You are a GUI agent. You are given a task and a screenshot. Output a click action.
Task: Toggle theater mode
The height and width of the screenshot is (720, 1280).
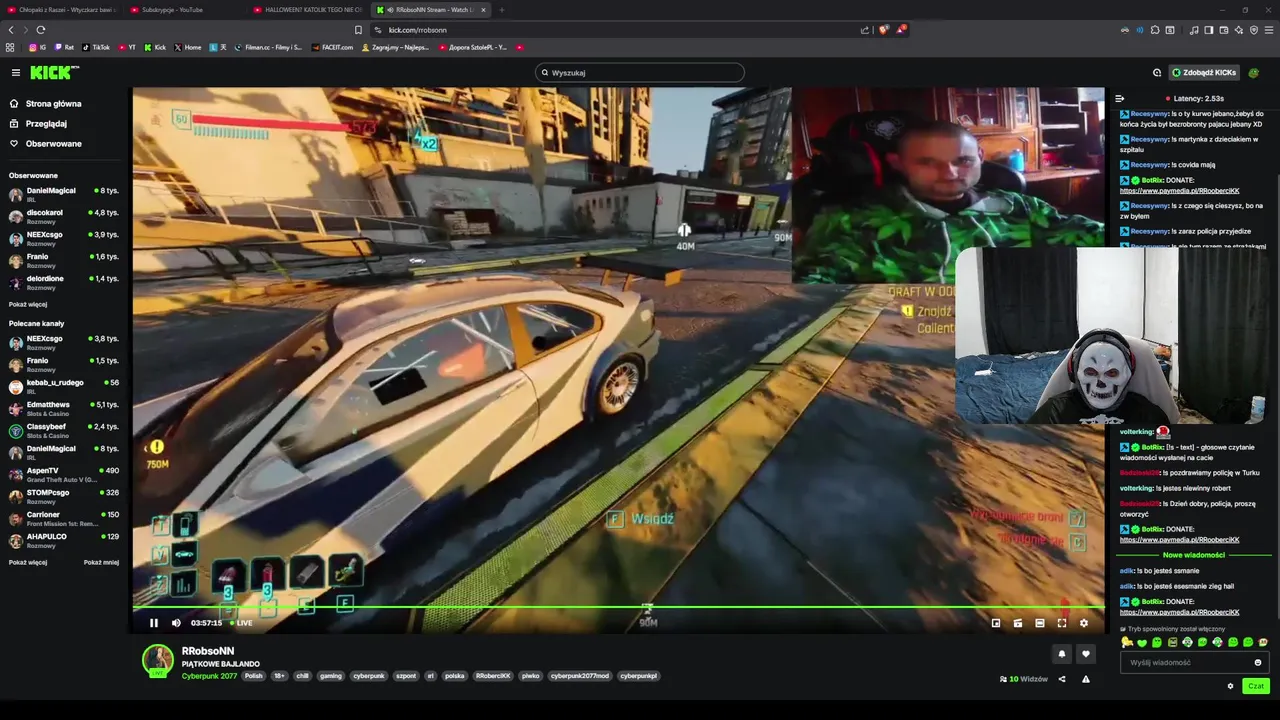tap(1040, 623)
